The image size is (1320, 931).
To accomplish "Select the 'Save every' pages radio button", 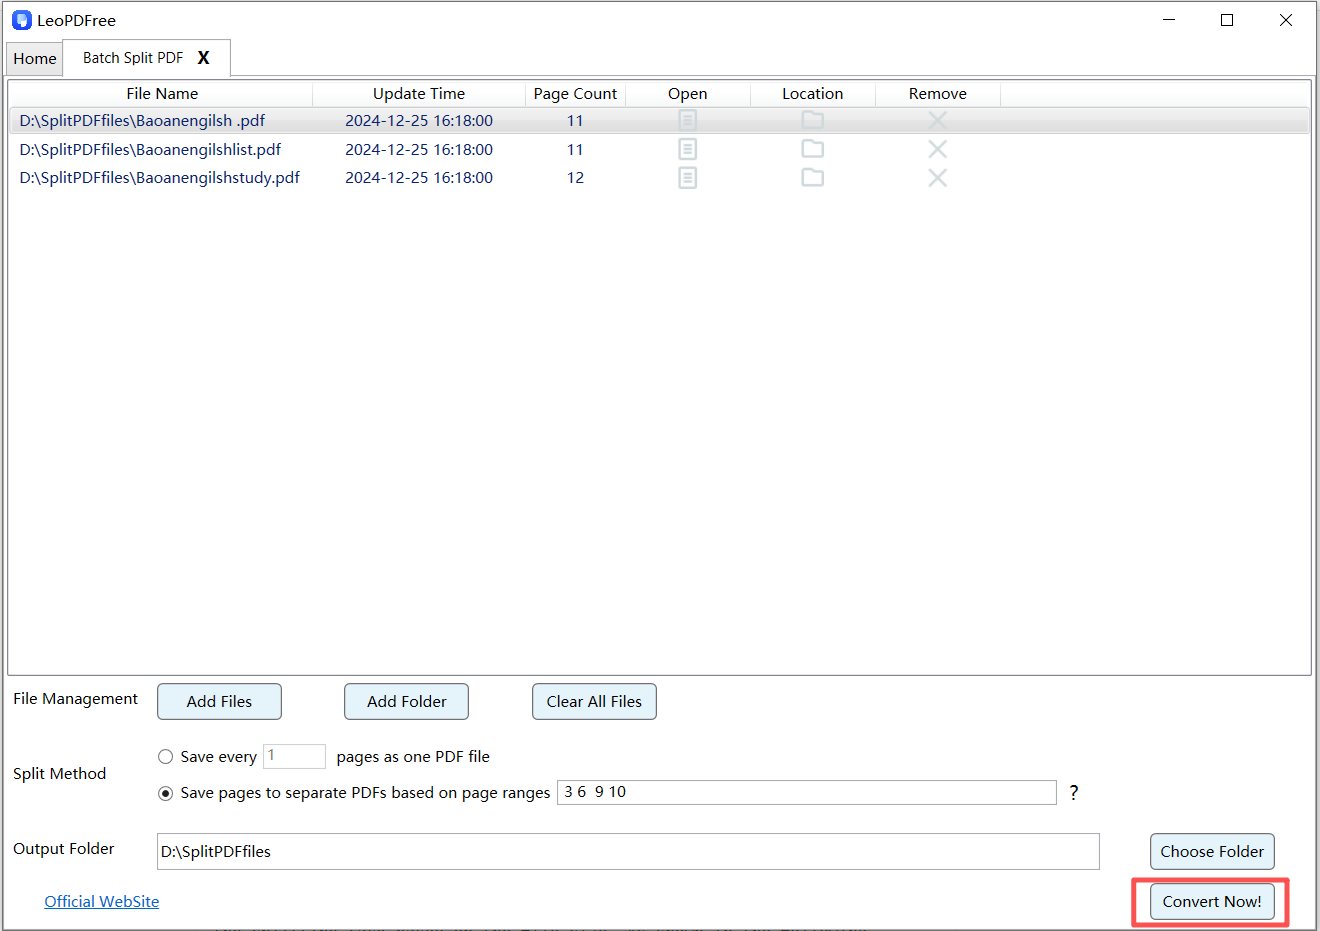I will point(166,757).
